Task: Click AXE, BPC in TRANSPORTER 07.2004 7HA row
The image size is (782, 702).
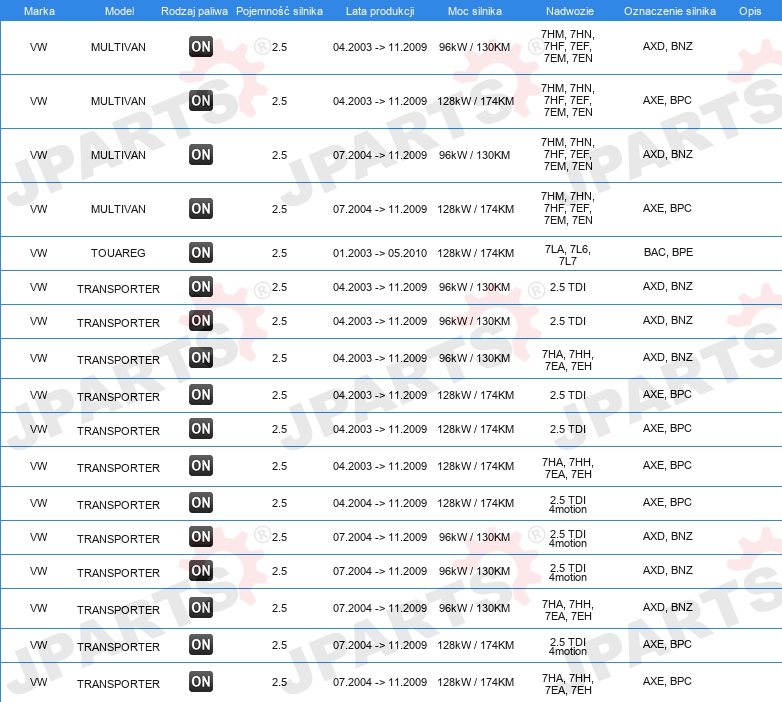Action: [x=667, y=681]
